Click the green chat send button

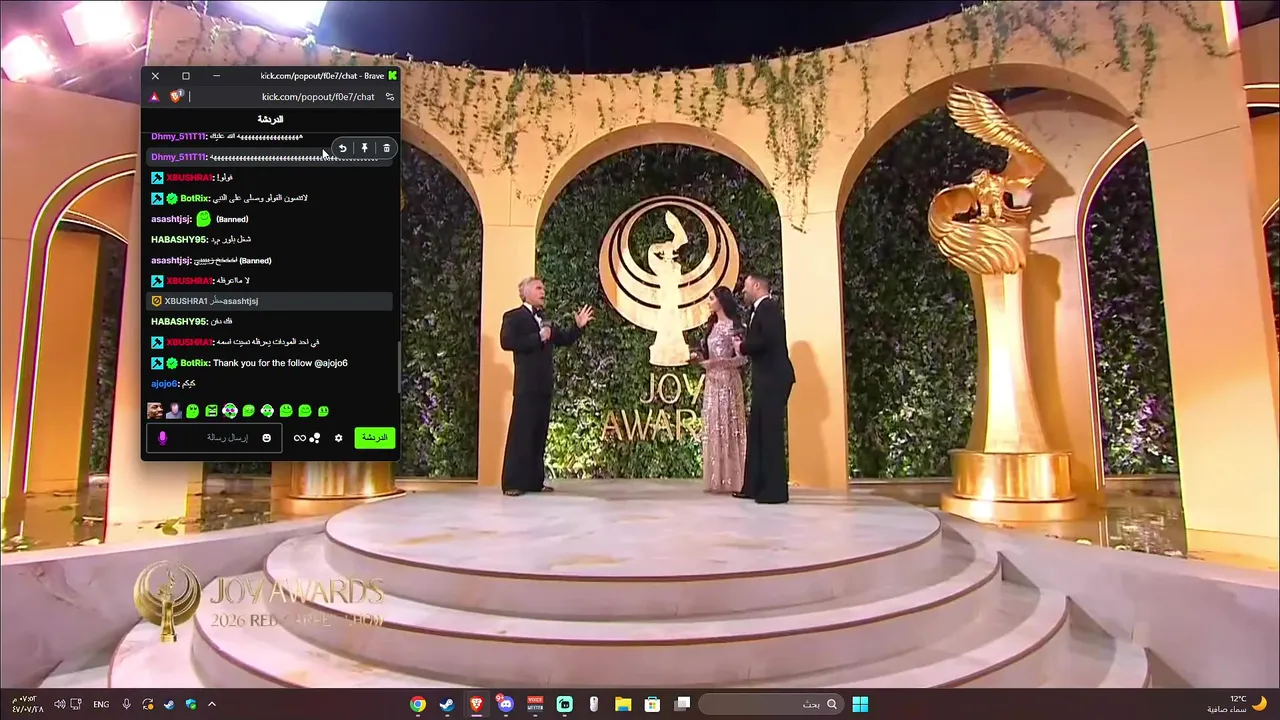375,438
